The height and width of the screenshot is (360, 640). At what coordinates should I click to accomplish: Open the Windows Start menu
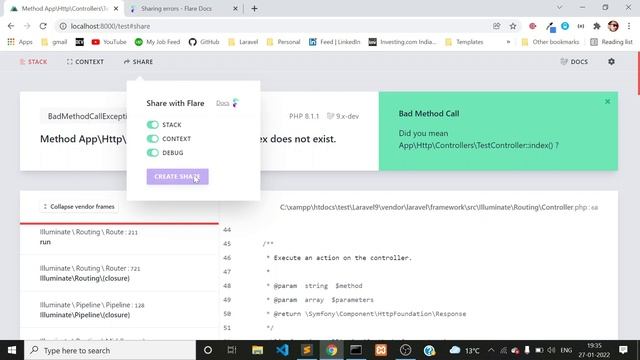[12, 350]
